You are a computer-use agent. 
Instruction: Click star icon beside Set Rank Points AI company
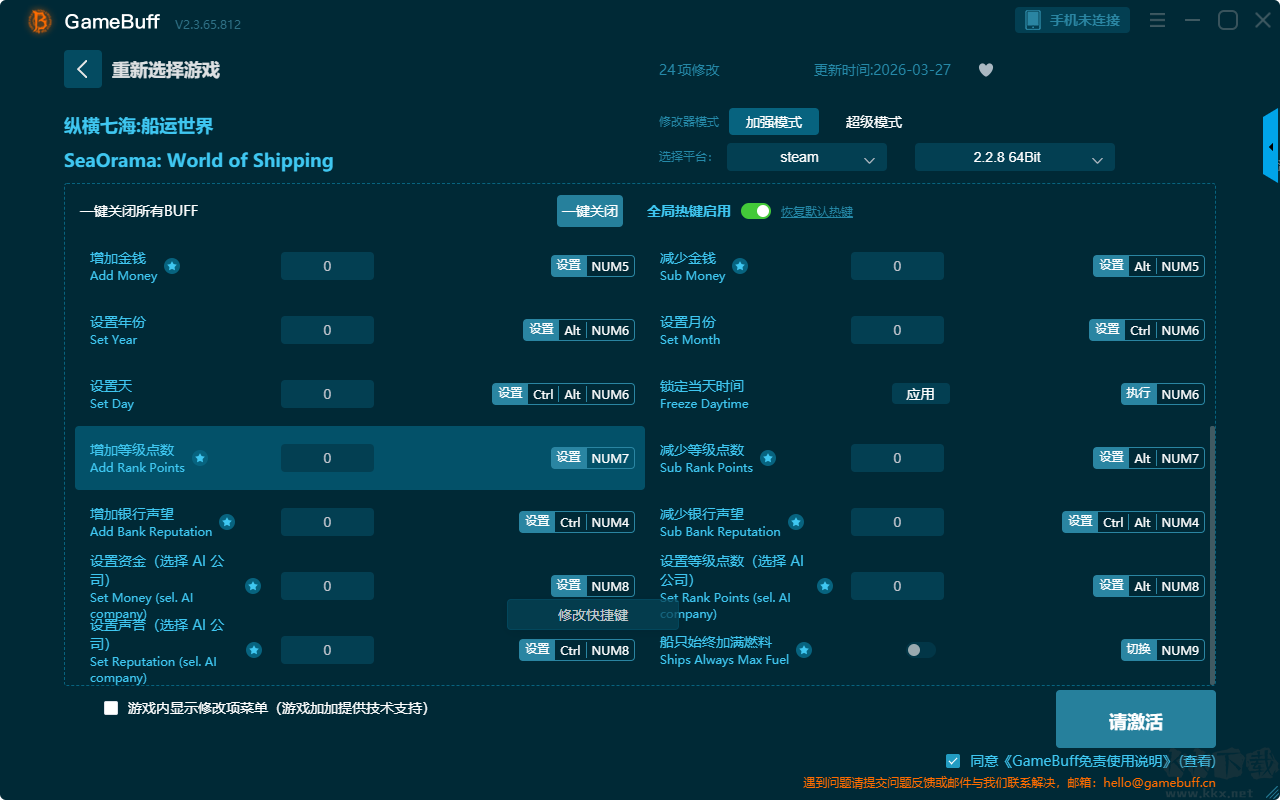[x=825, y=586]
